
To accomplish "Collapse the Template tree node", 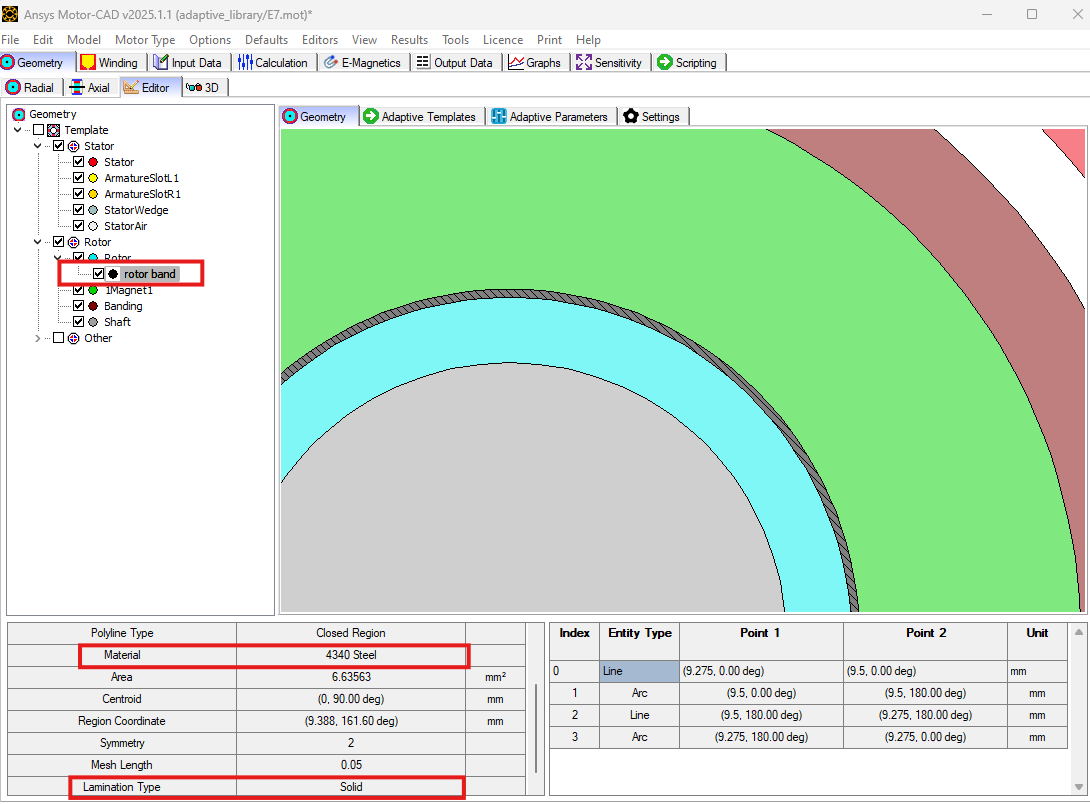I will (x=17, y=130).
